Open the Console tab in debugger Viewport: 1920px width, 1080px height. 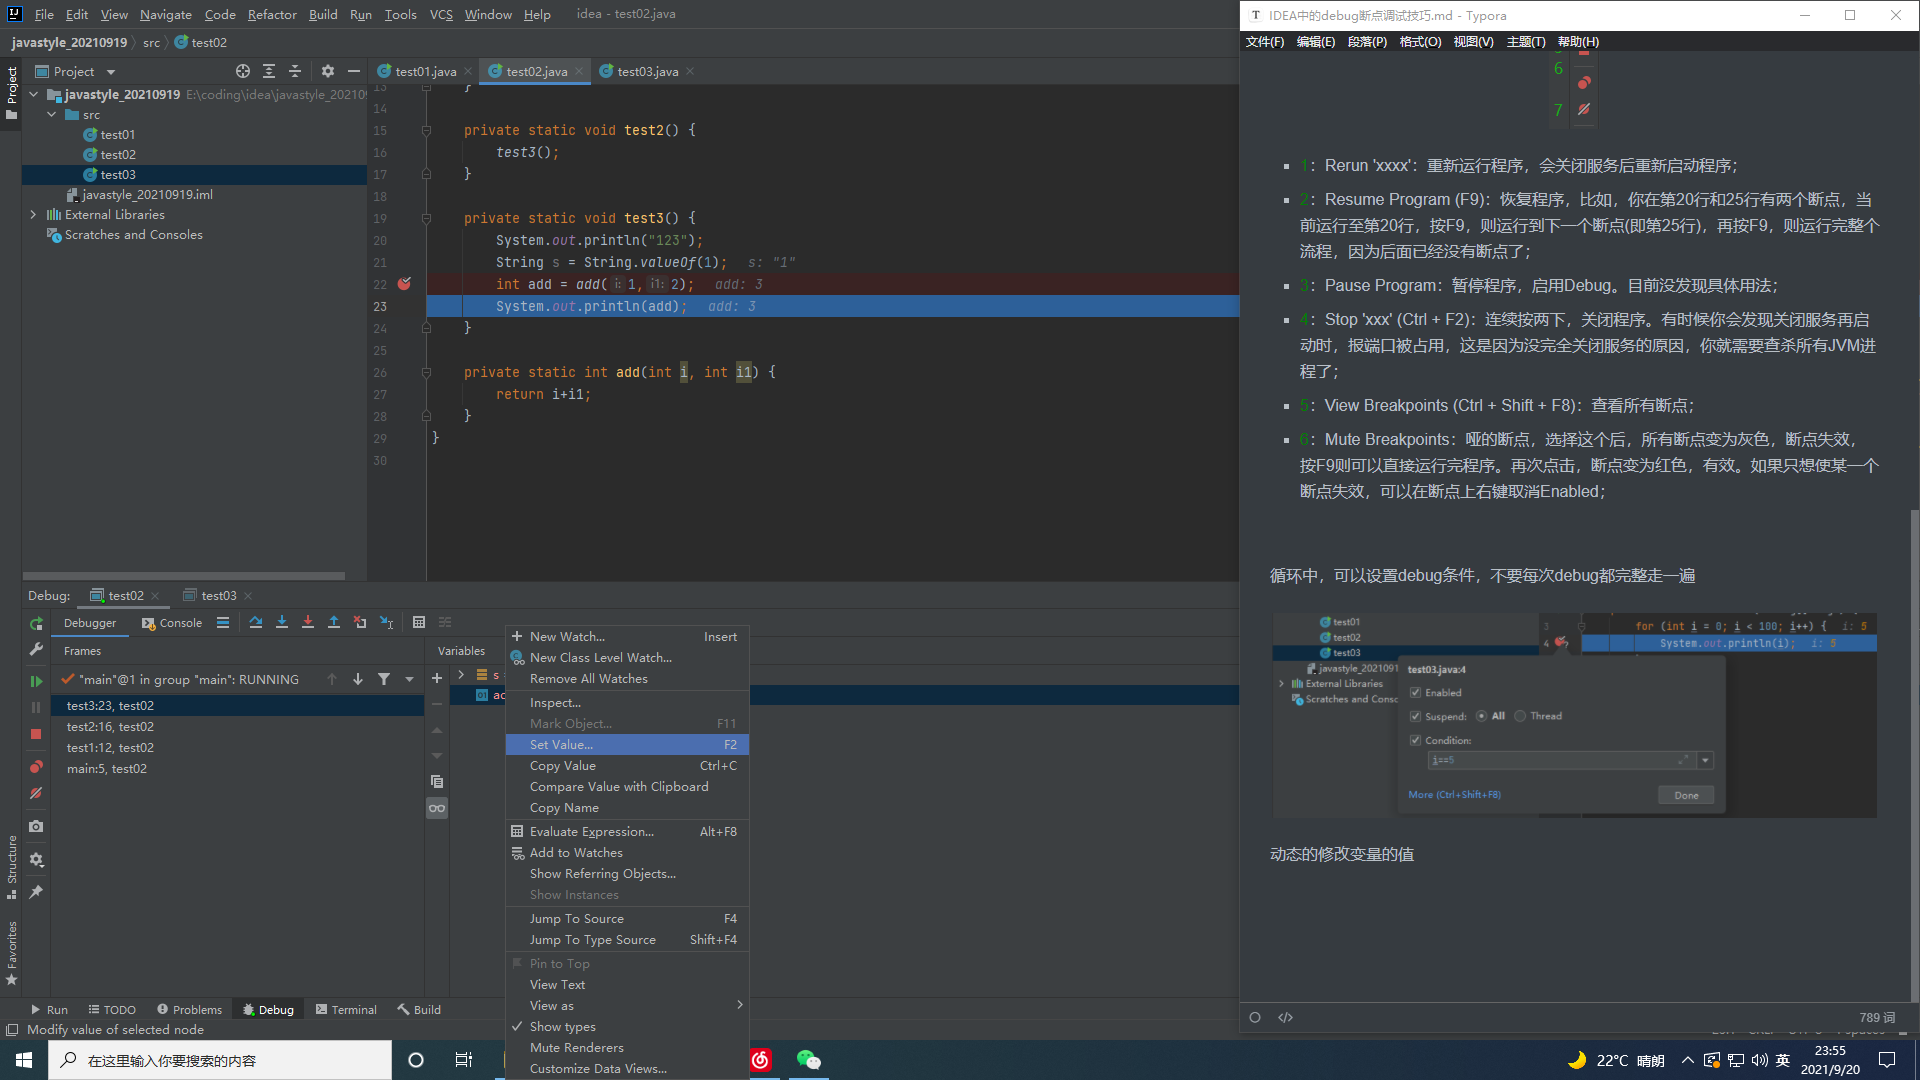coord(172,623)
